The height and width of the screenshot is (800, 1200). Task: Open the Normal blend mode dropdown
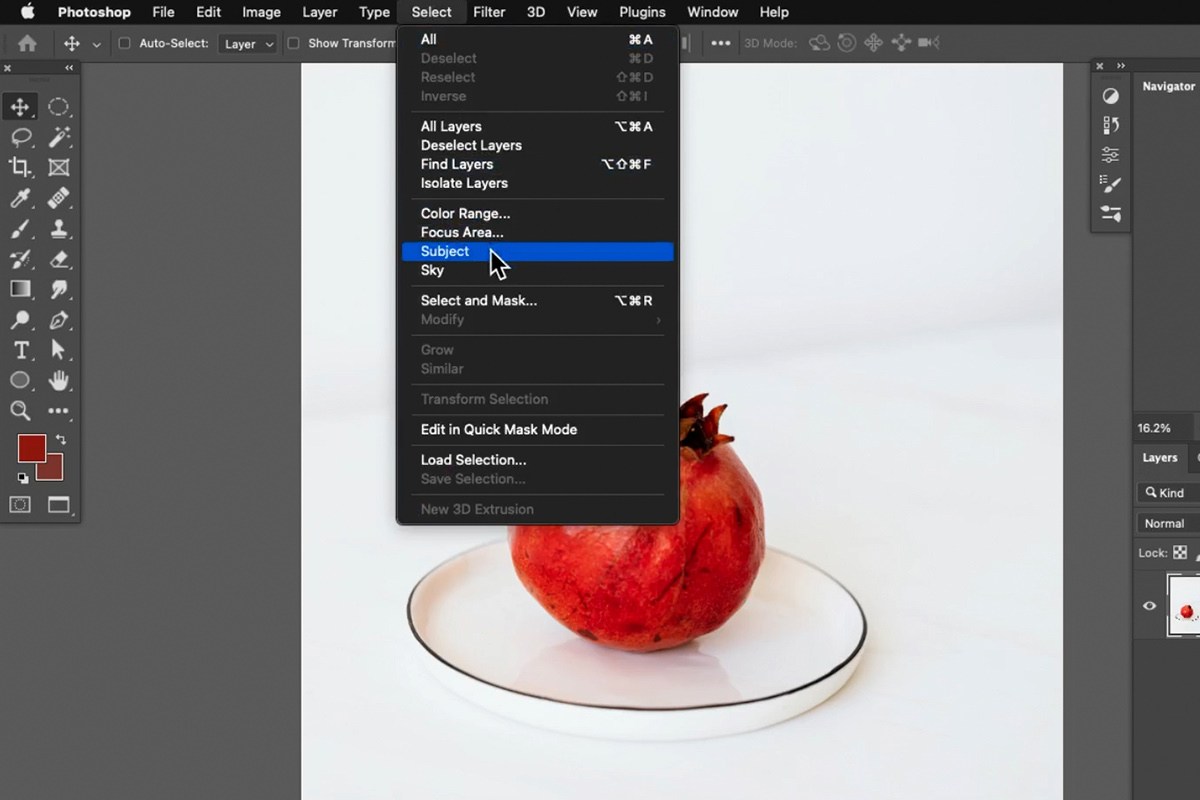click(1168, 523)
